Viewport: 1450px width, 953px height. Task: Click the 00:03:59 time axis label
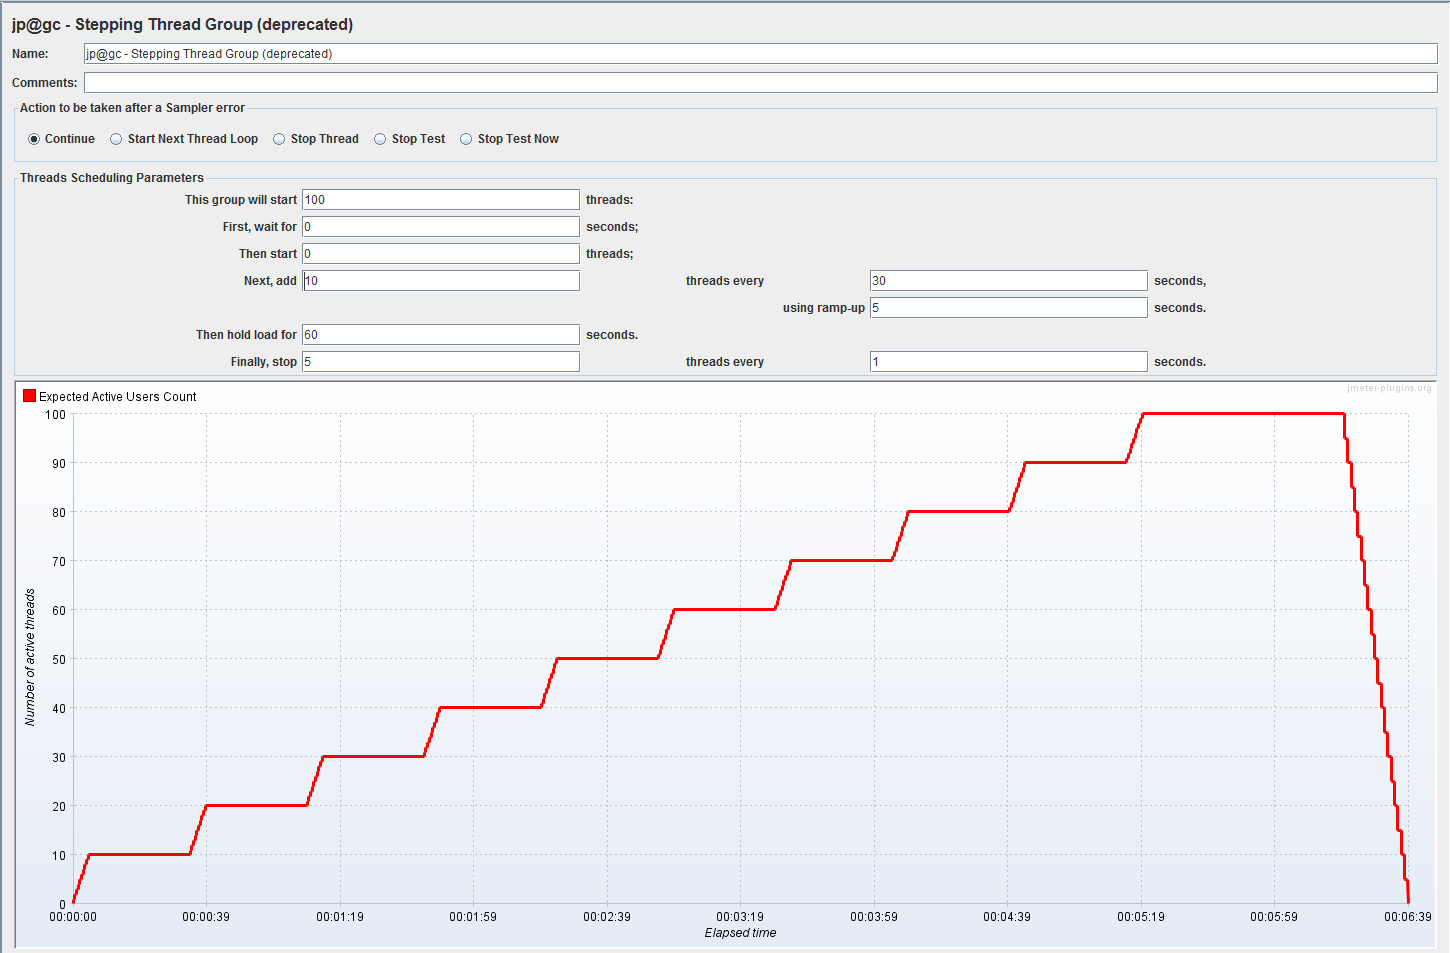click(x=874, y=917)
